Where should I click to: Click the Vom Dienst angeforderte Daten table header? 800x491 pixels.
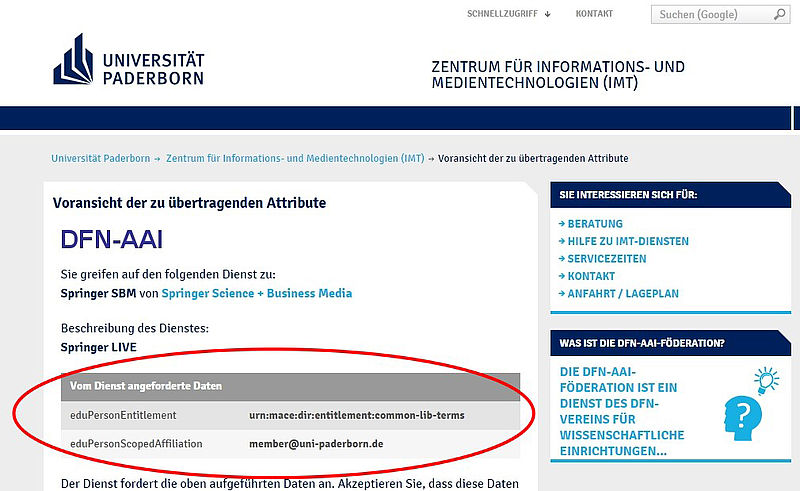click(290, 386)
